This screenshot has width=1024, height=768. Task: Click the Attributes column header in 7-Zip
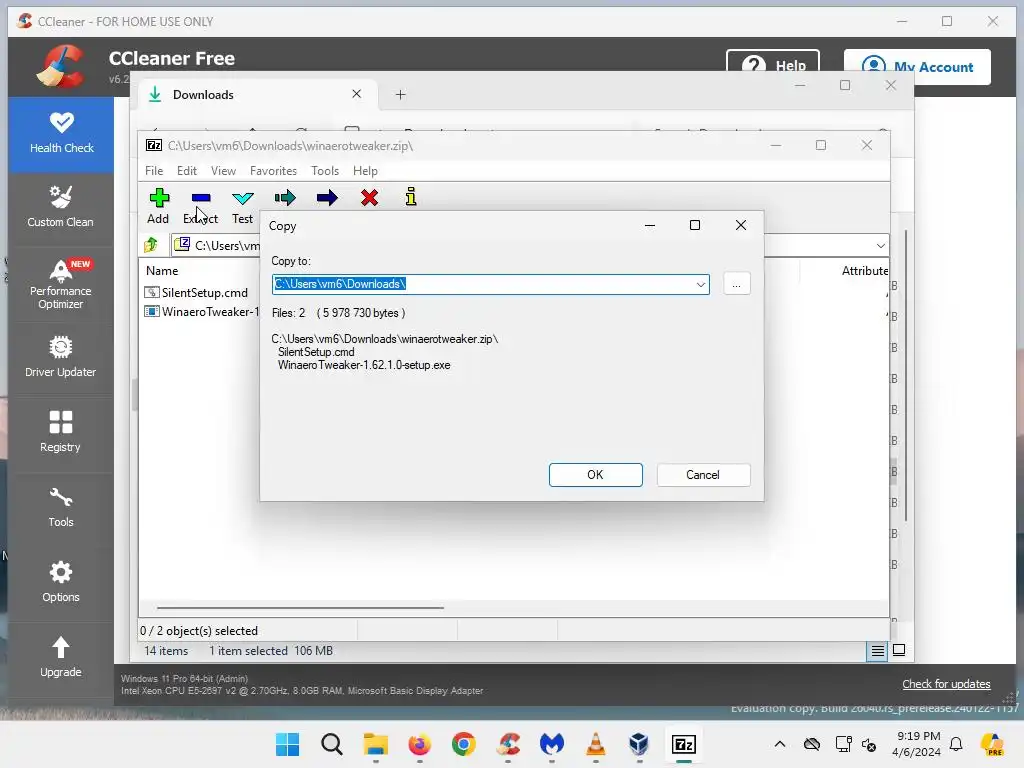[865, 270]
